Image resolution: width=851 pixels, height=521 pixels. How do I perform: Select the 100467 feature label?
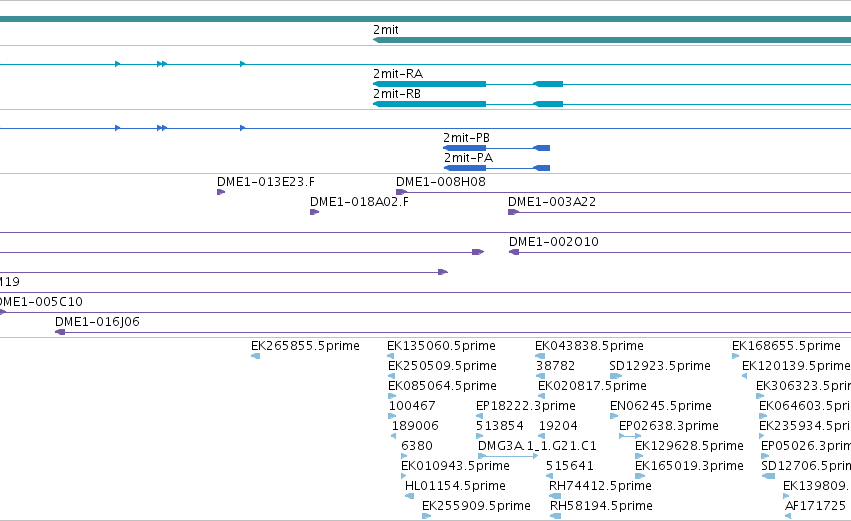pyautogui.click(x=412, y=406)
